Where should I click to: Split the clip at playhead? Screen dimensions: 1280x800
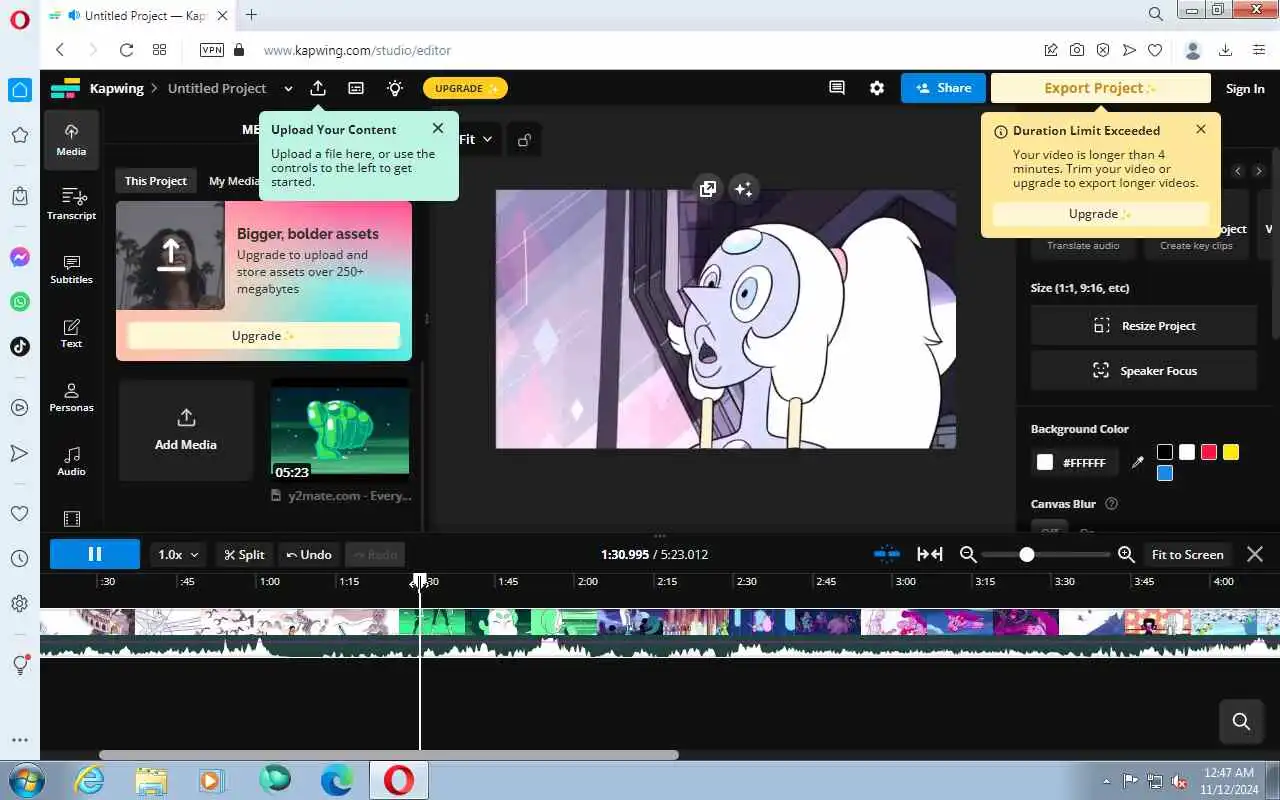tap(245, 554)
